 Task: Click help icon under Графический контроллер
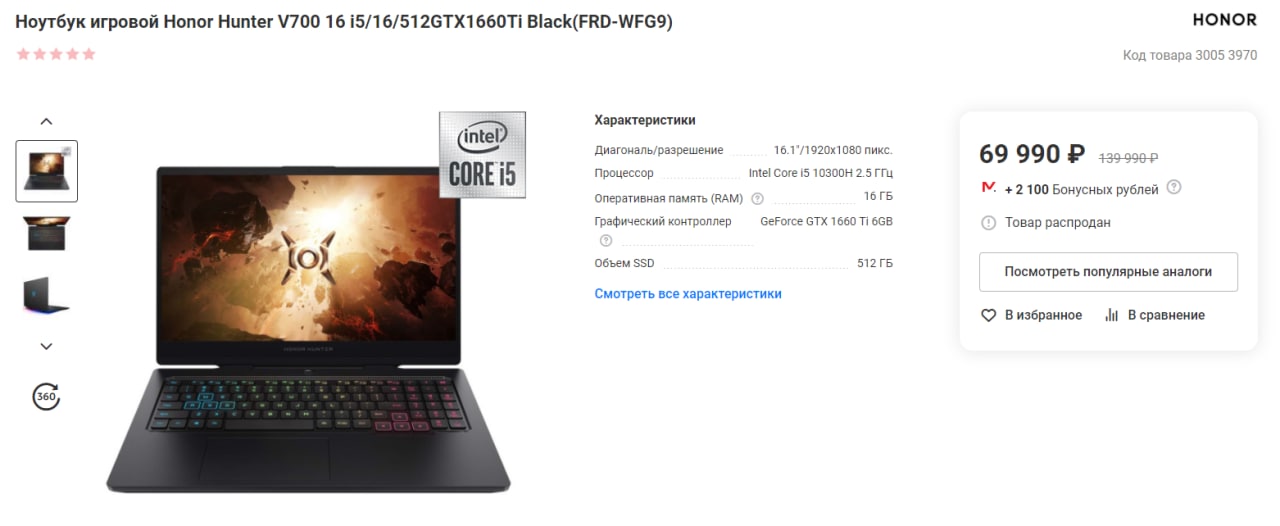605,240
